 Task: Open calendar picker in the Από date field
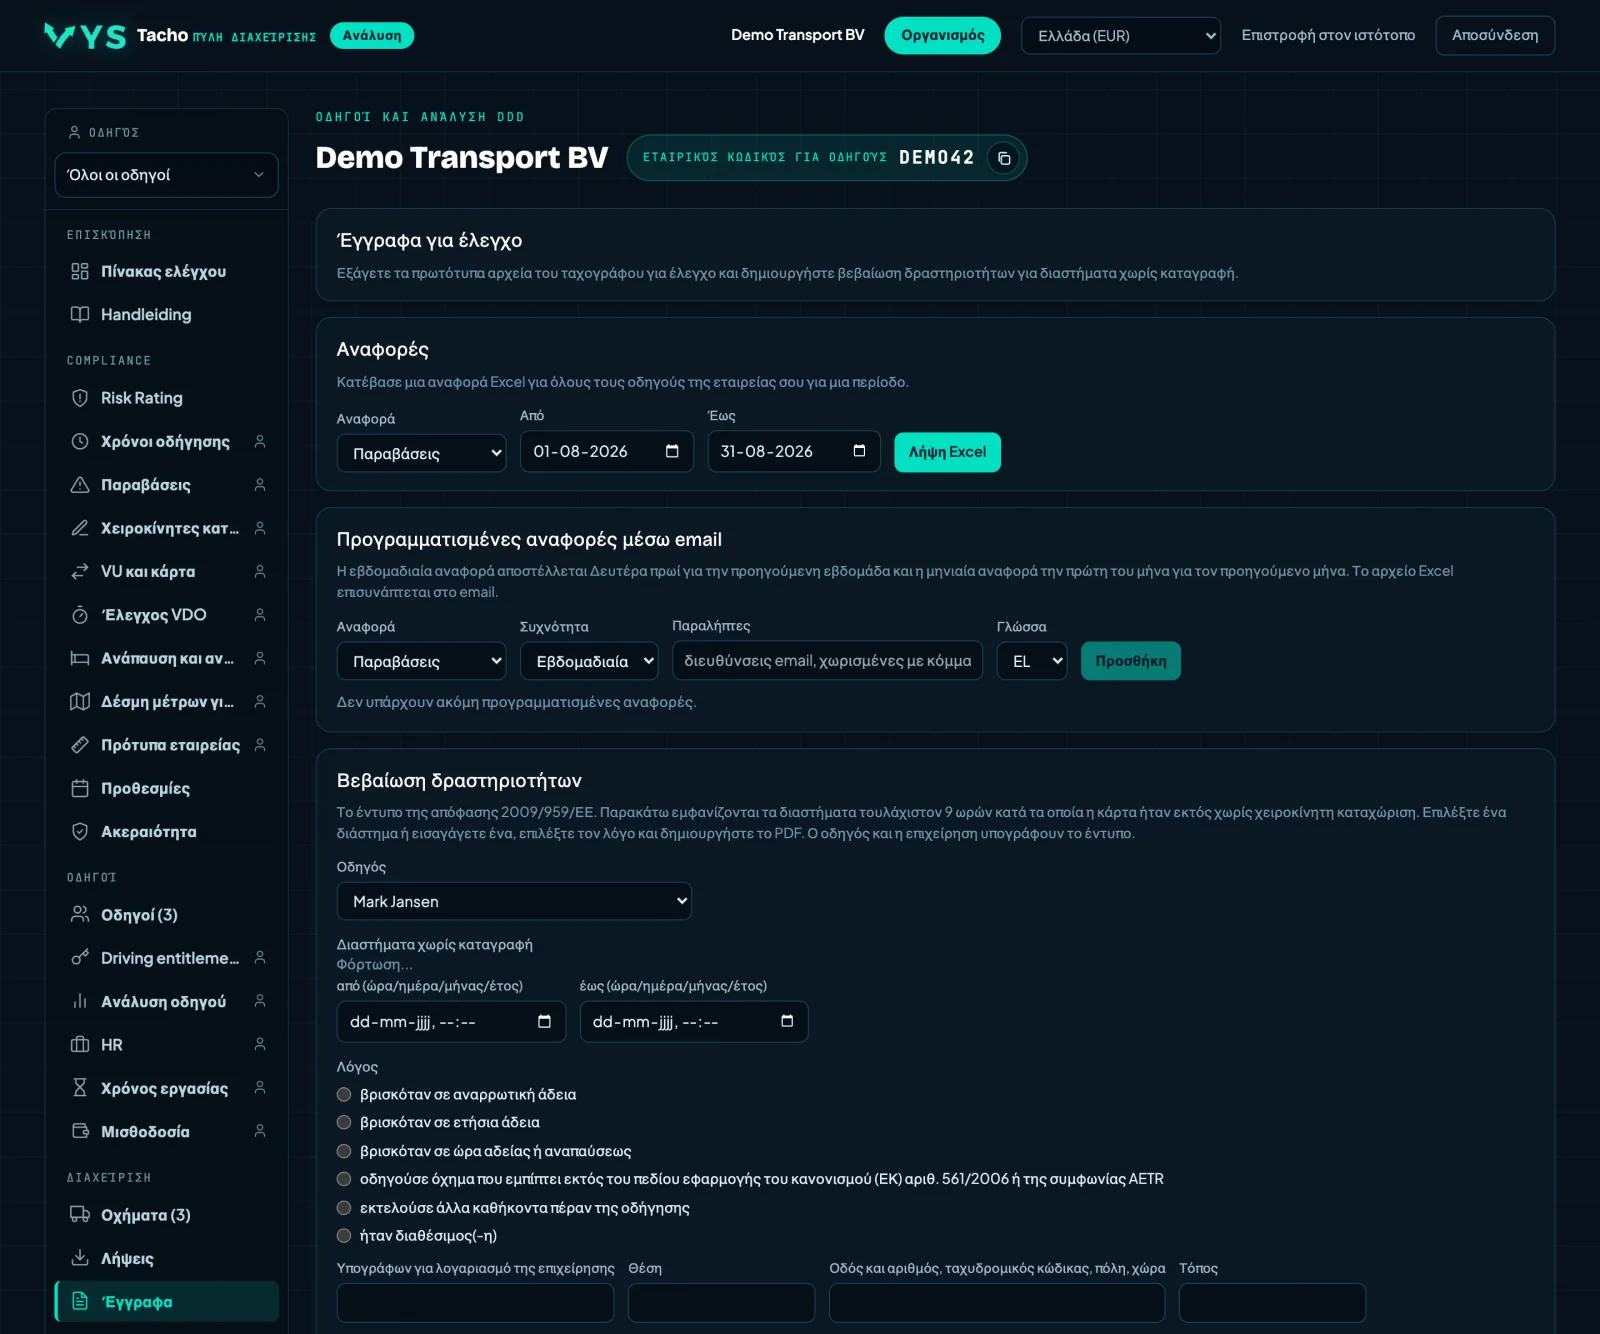[672, 451]
